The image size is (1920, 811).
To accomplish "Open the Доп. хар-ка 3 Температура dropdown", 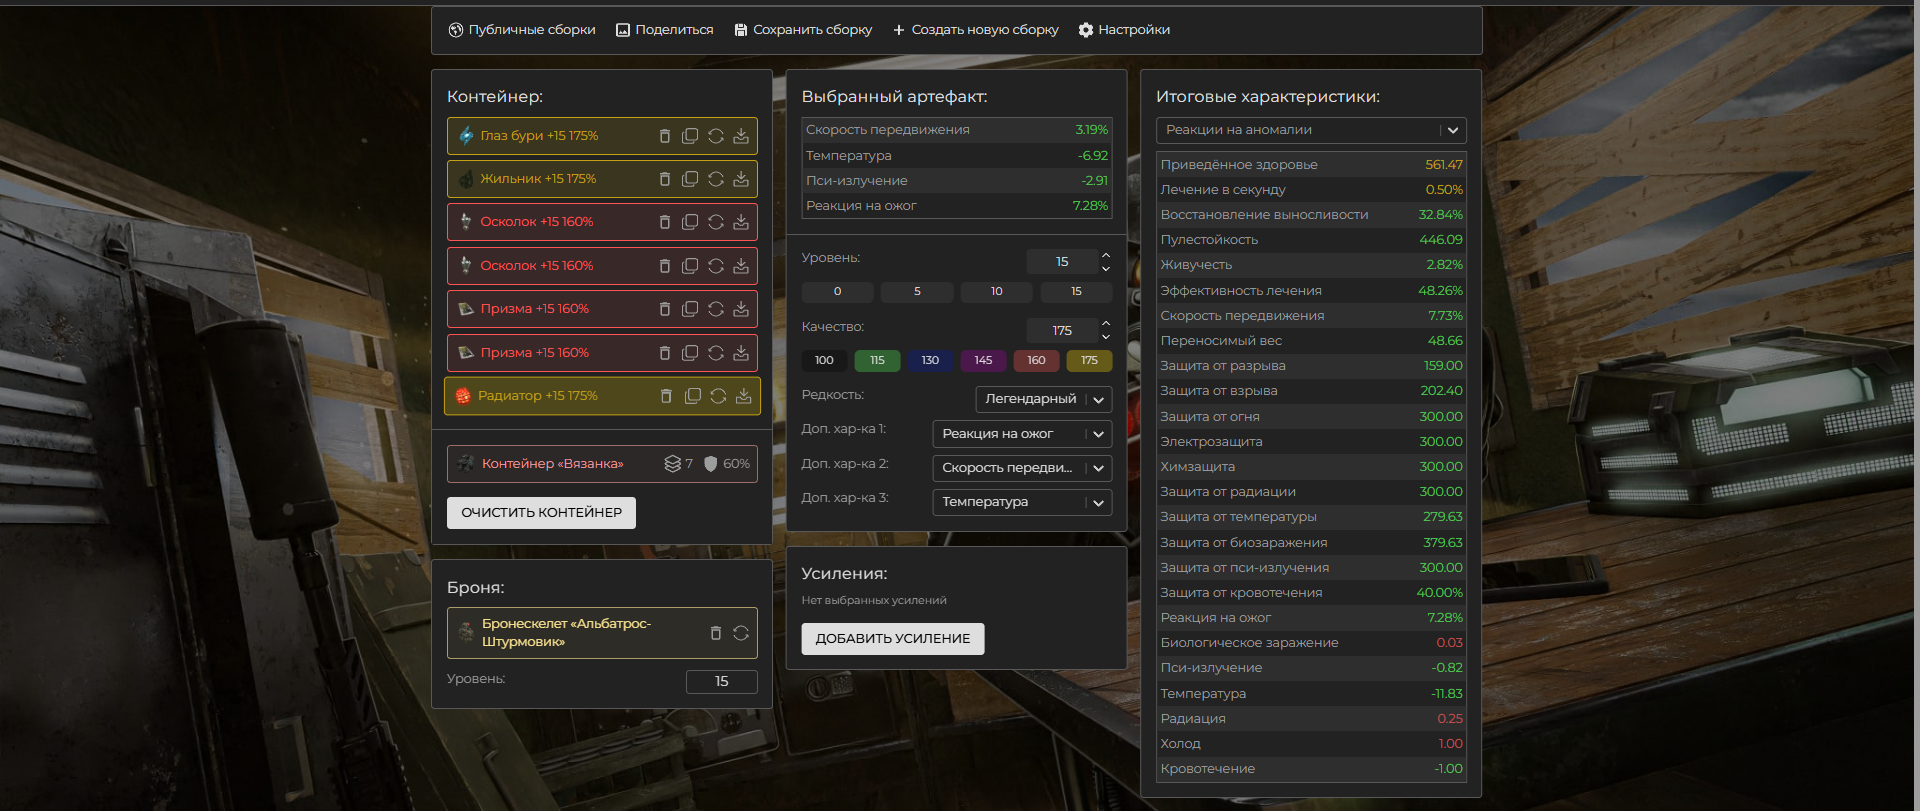I will click(1021, 502).
